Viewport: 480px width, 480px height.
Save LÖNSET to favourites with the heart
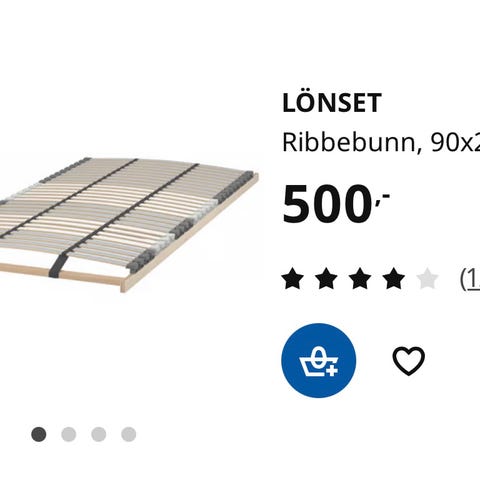click(x=409, y=361)
